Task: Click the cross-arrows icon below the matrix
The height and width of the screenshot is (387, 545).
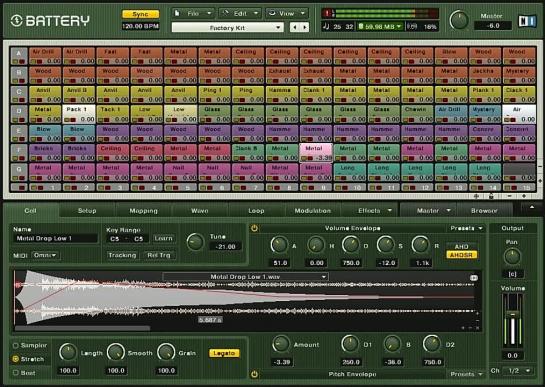Action: point(476,196)
